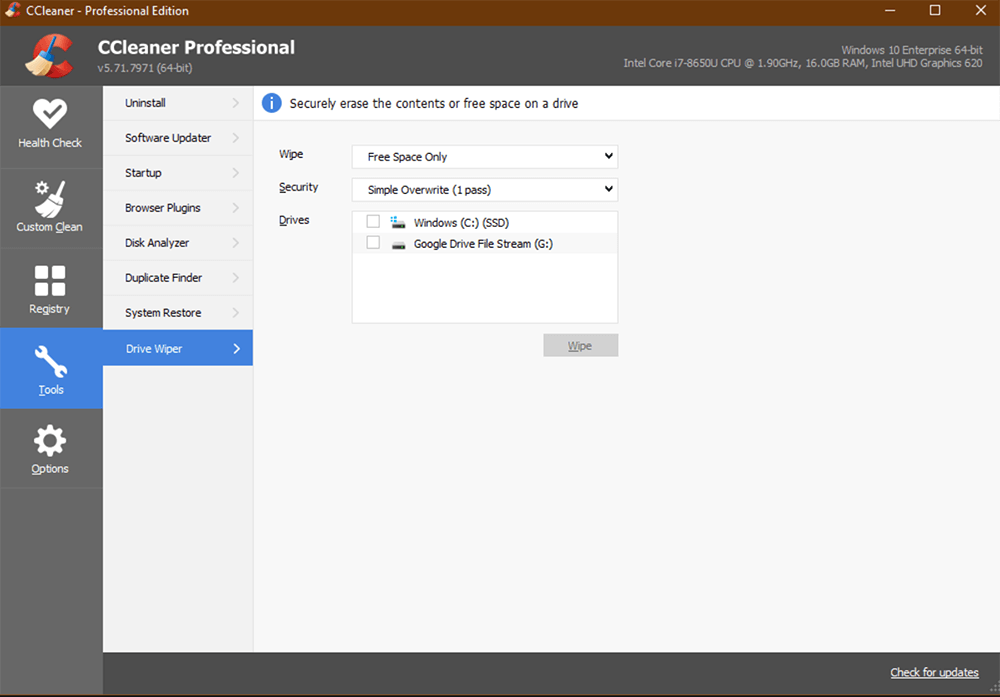Expand the Uninstall tool entry
Image resolution: width=1000 pixels, height=697 pixels.
[x=177, y=102]
